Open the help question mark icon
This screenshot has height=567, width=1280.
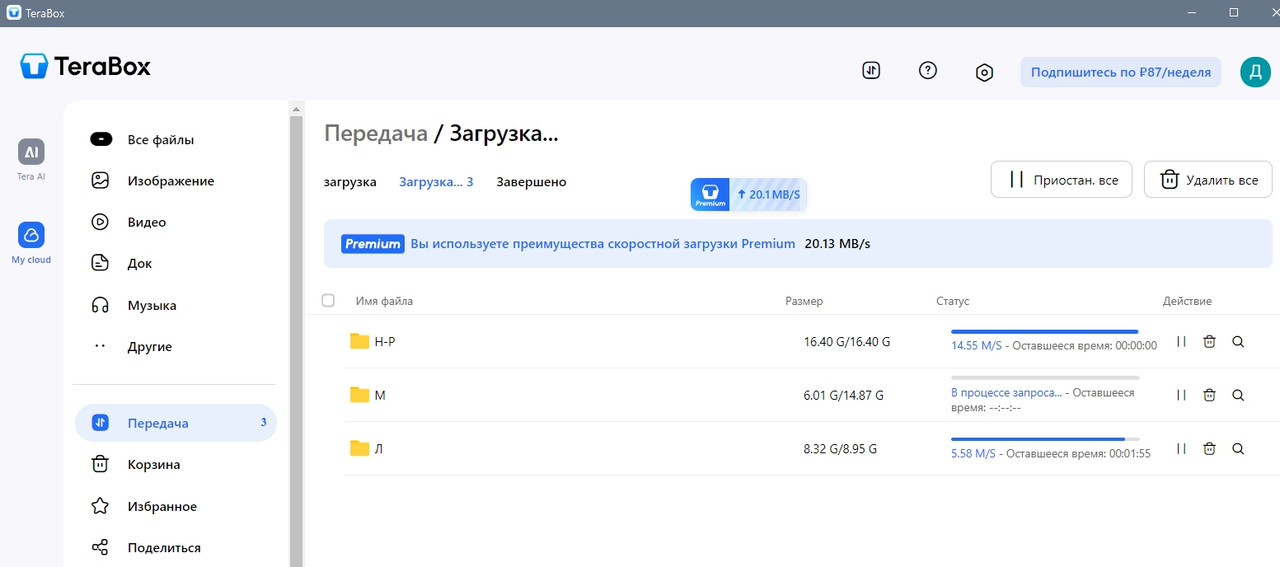pos(928,71)
